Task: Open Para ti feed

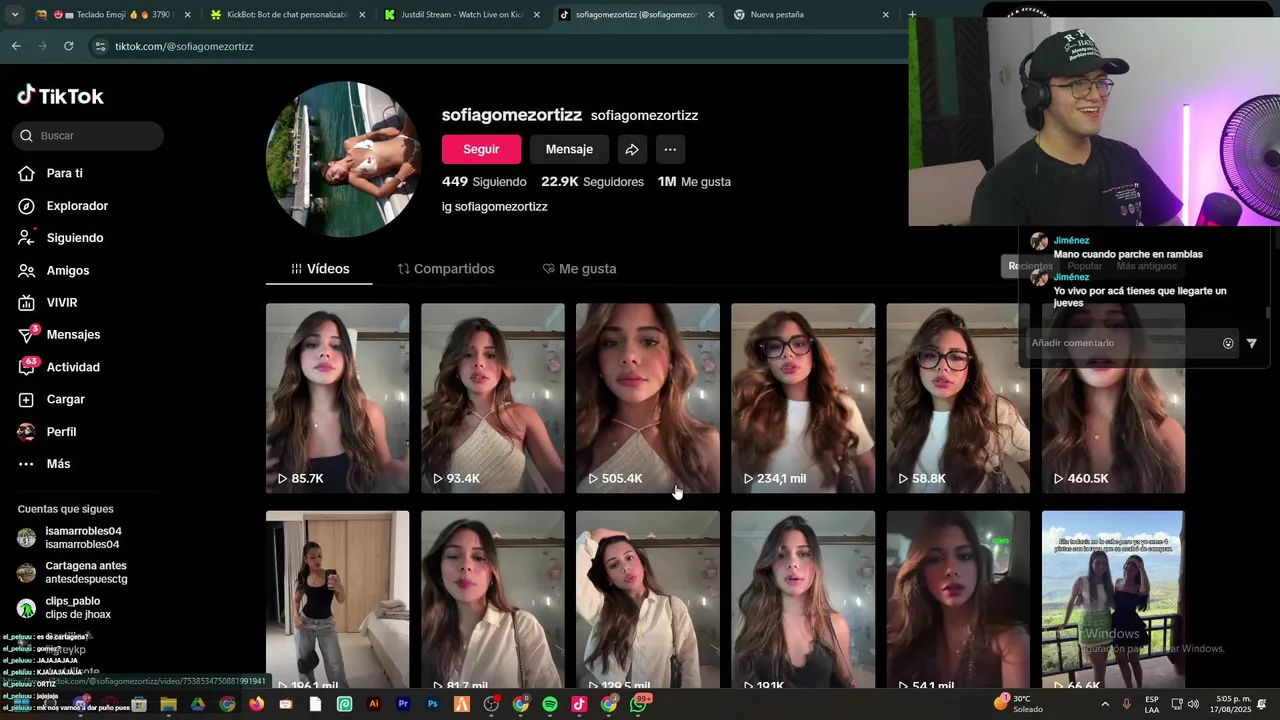Action: coord(50,173)
